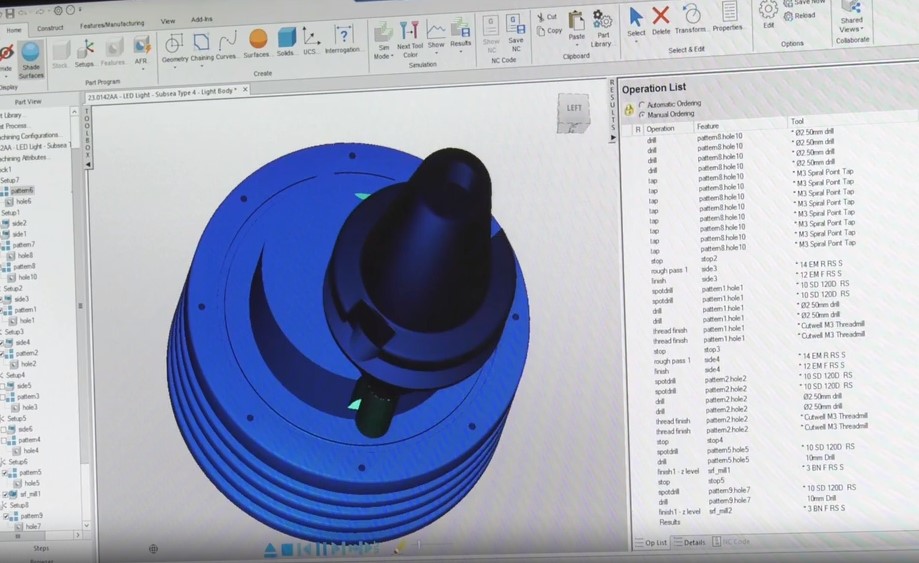The height and width of the screenshot is (563, 919).
Task: Open the Select dropdown arrow
Action: pyautogui.click(x=637, y=42)
